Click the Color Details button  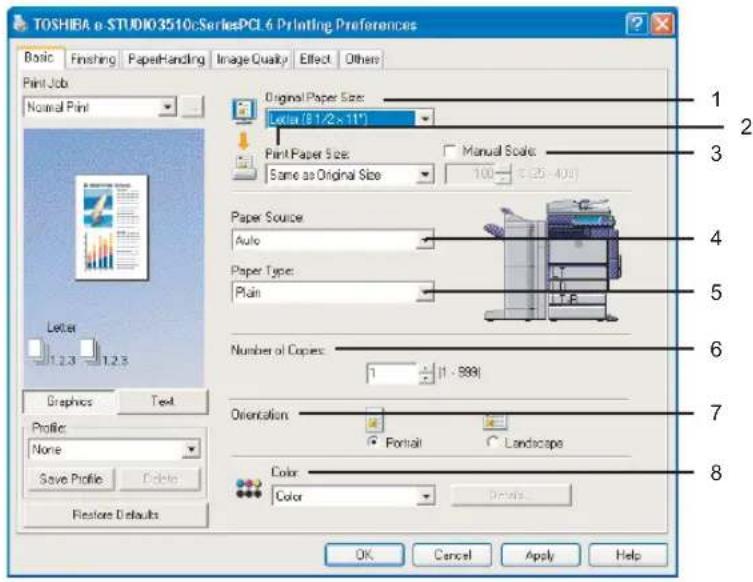pos(511,495)
